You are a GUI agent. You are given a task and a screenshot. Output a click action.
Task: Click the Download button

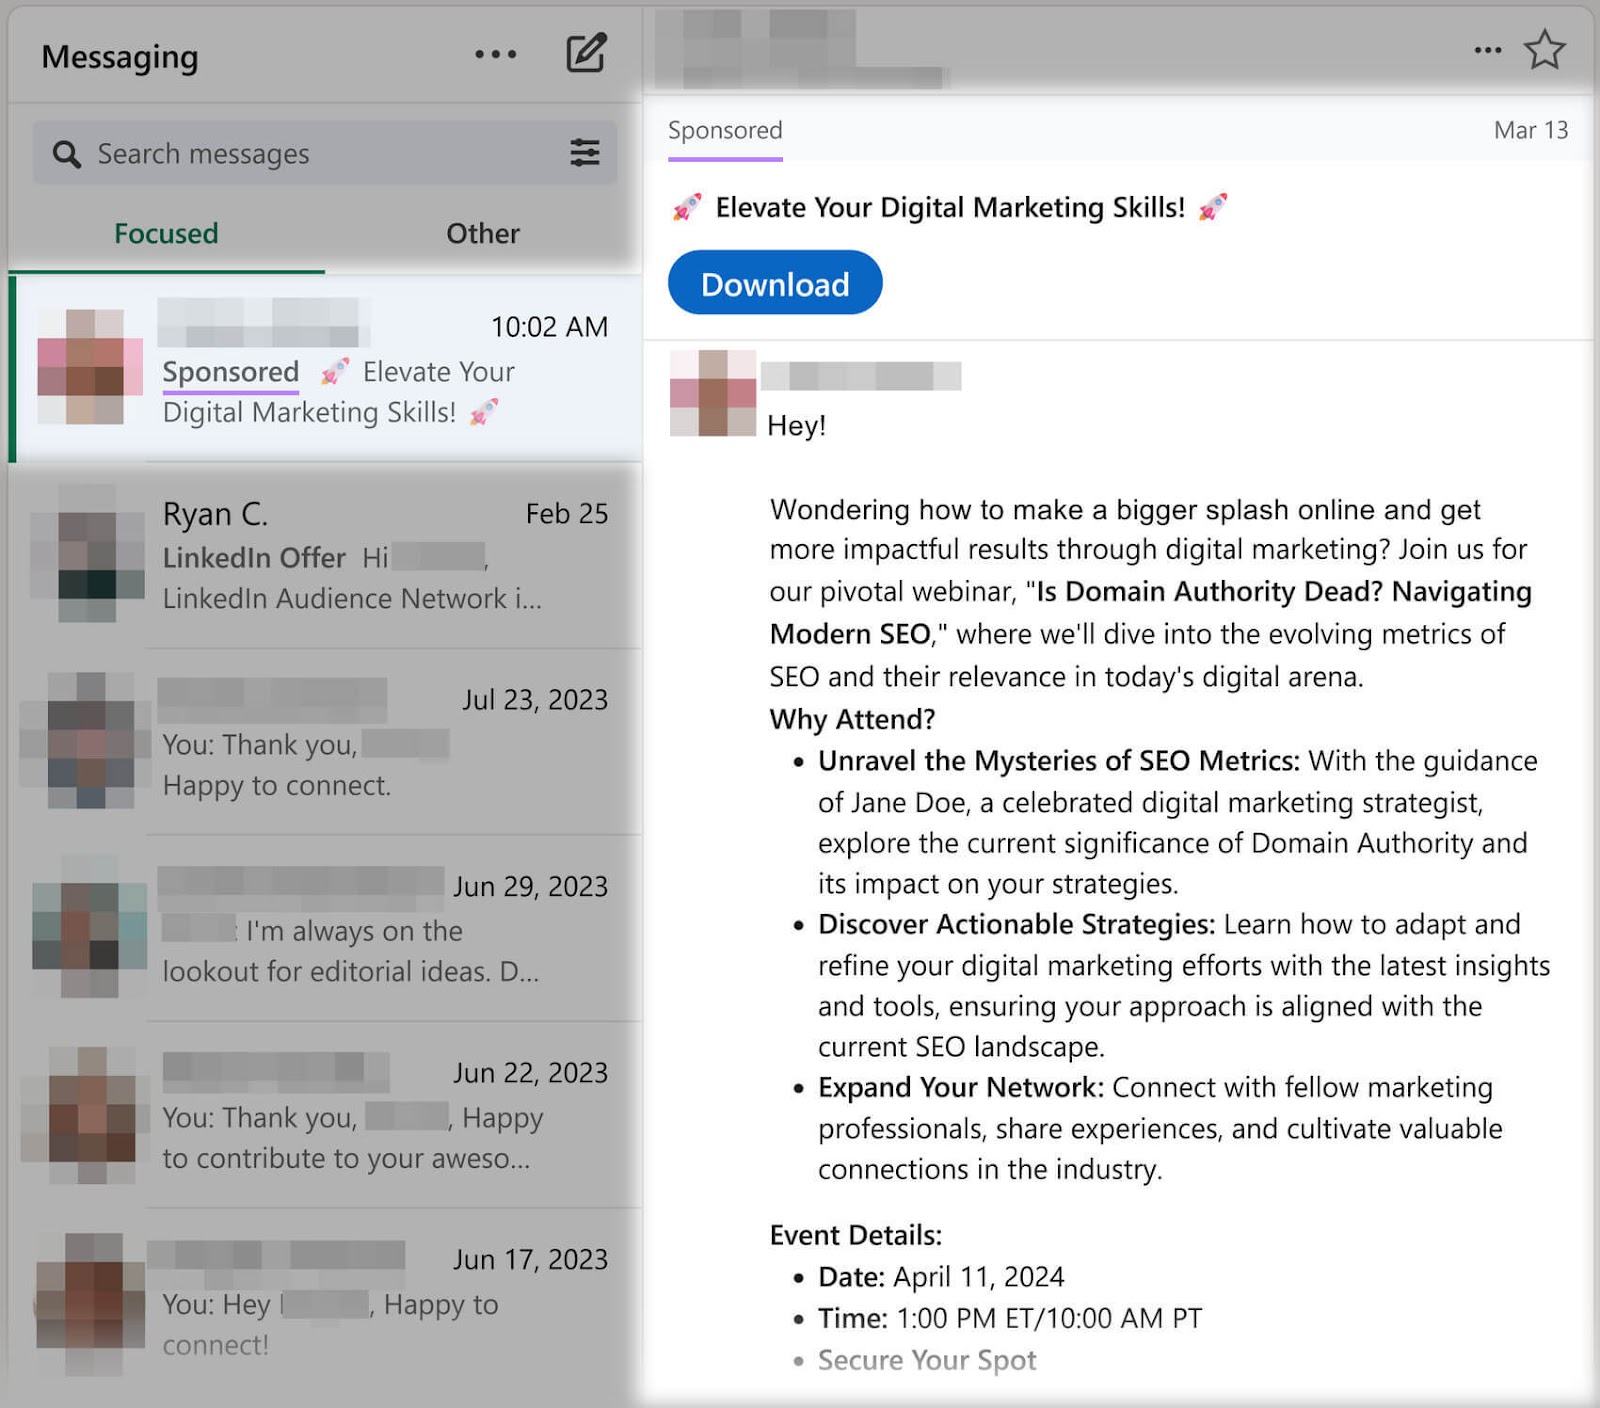(x=774, y=284)
